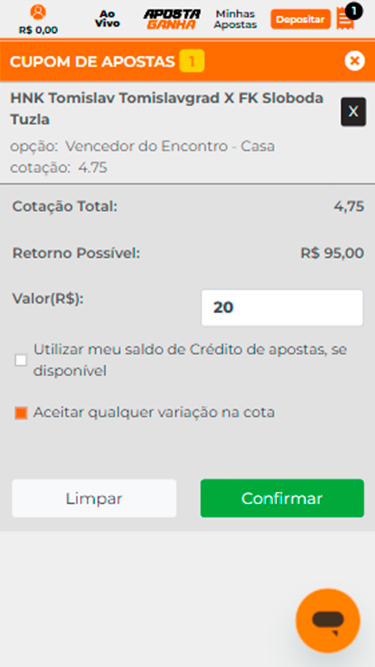Click the bet count badge on slip icon
The height and width of the screenshot is (667, 375).
[354, 11]
